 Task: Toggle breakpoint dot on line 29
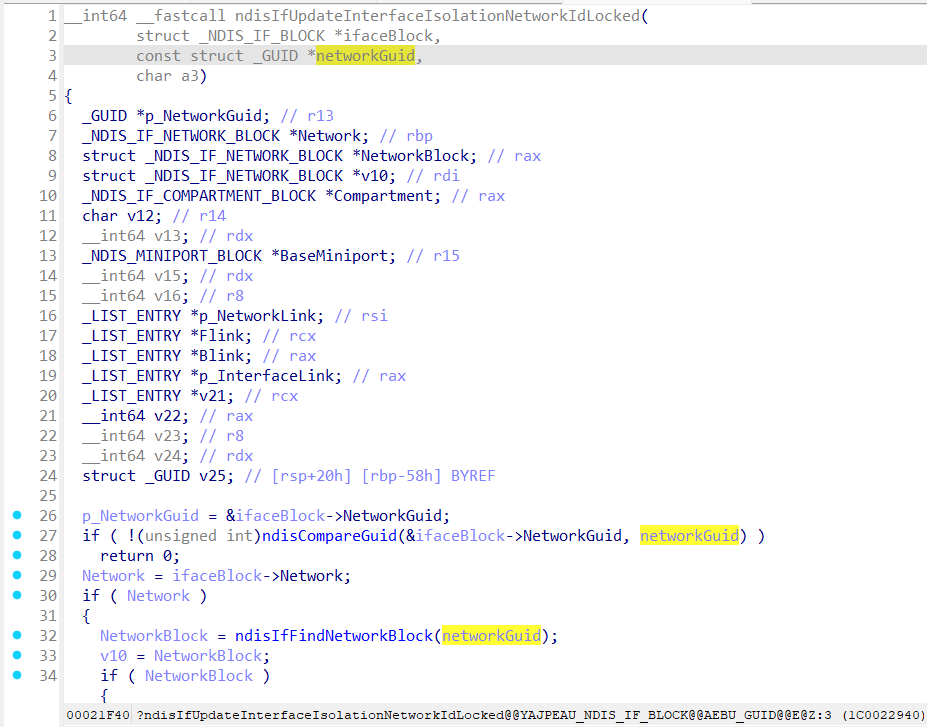17,575
